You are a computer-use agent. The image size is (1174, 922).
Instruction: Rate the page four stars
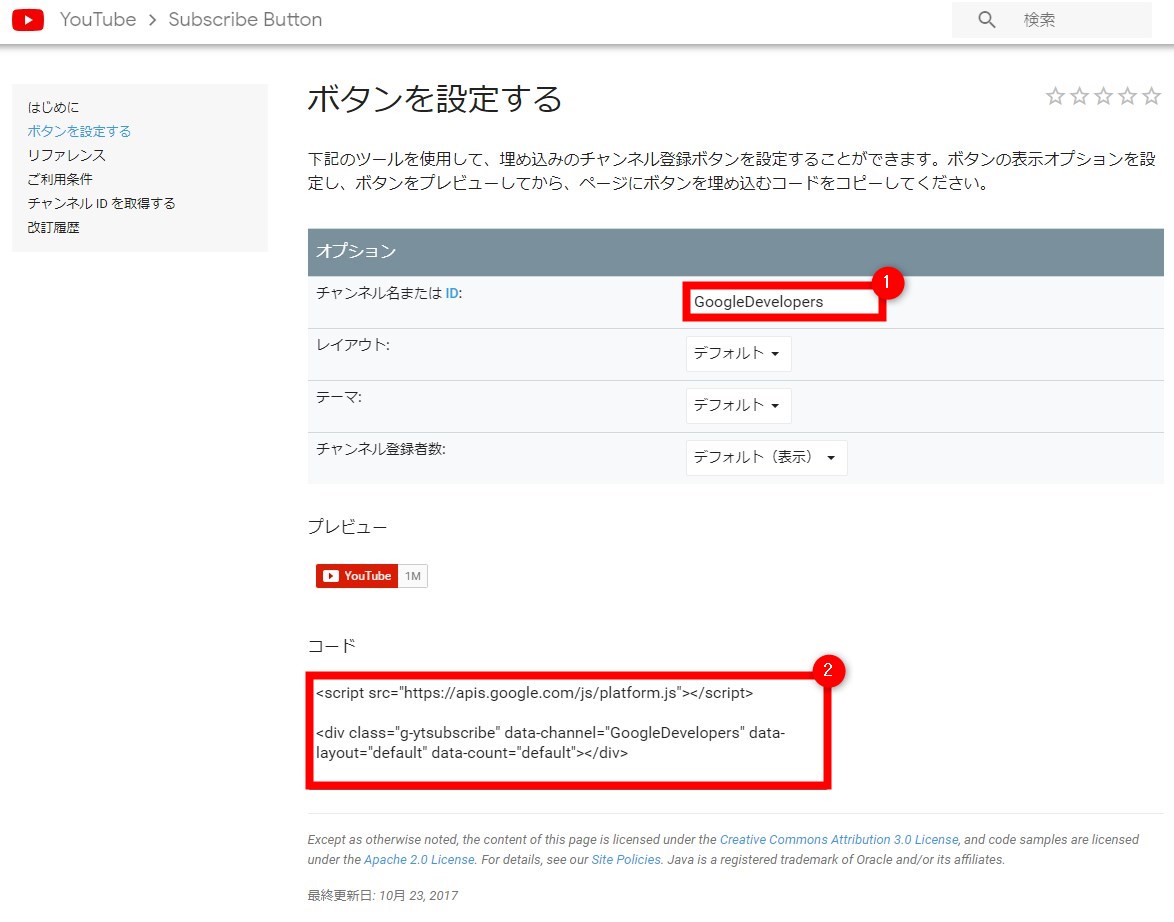[1127, 96]
